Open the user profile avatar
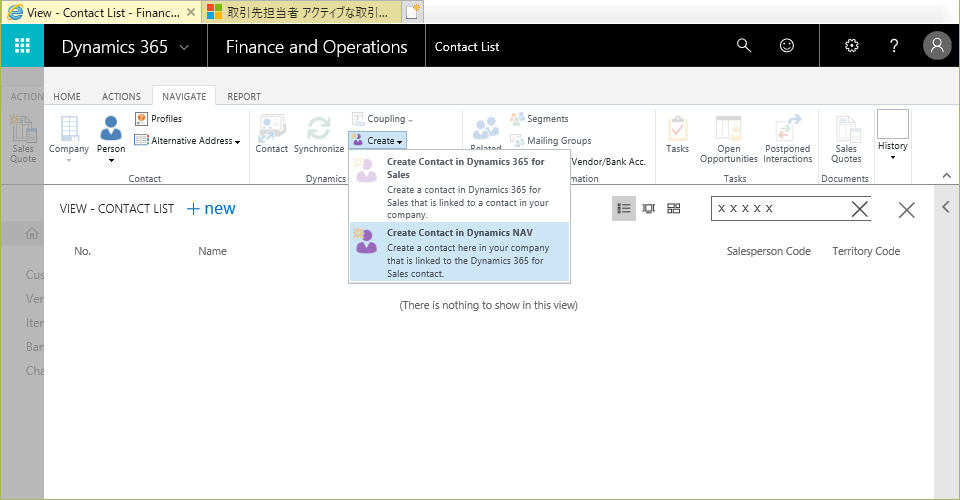 (x=937, y=45)
